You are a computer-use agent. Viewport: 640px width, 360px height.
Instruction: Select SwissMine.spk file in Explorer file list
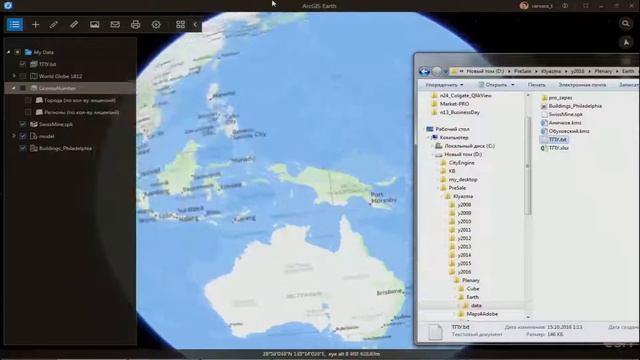point(565,114)
